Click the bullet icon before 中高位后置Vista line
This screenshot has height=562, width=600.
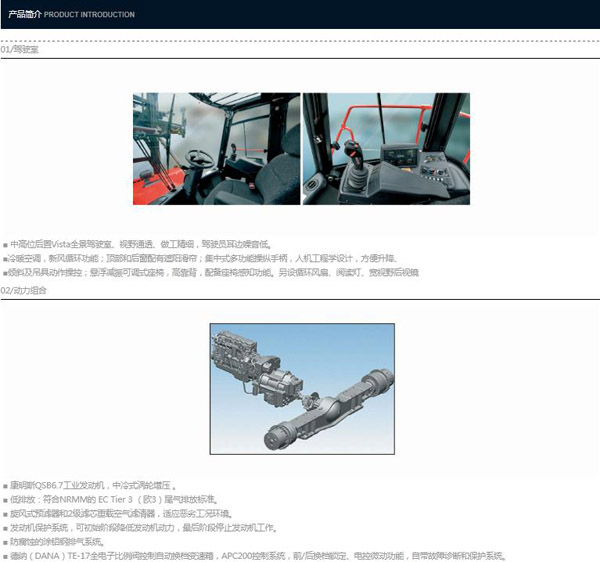5,244
